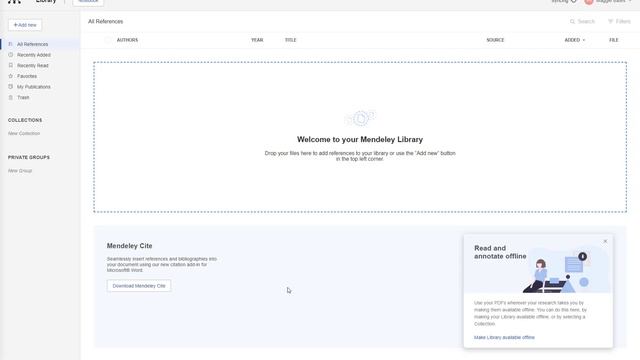Screen dimensions: 640x360
Task: Click the Add new button
Action: click(25, 25)
